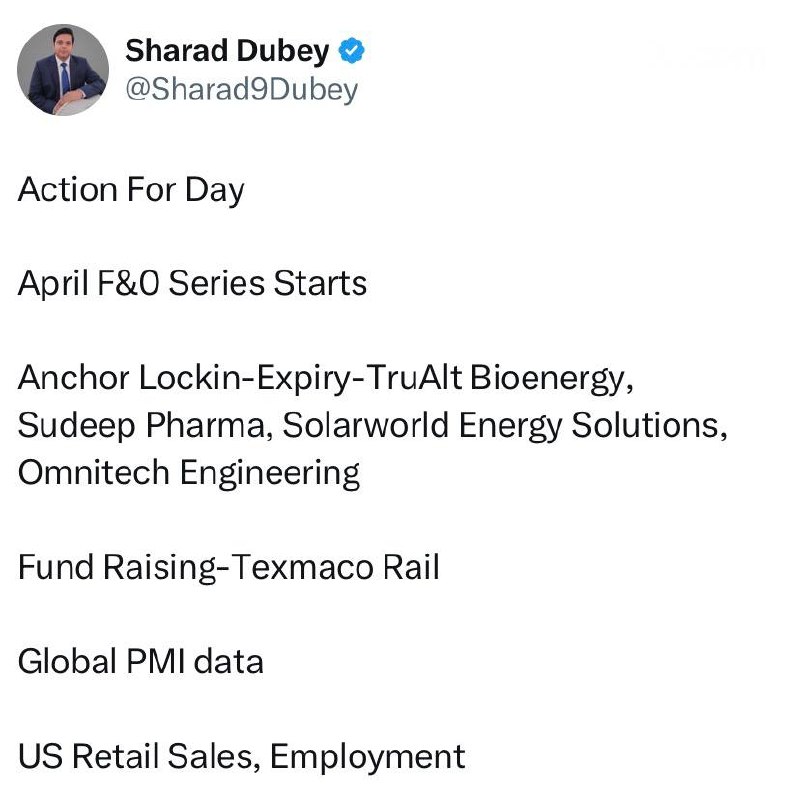Click Sharad Dubey's profile picture
The width and height of the screenshot is (800, 796).
click(x=64, y=69)
